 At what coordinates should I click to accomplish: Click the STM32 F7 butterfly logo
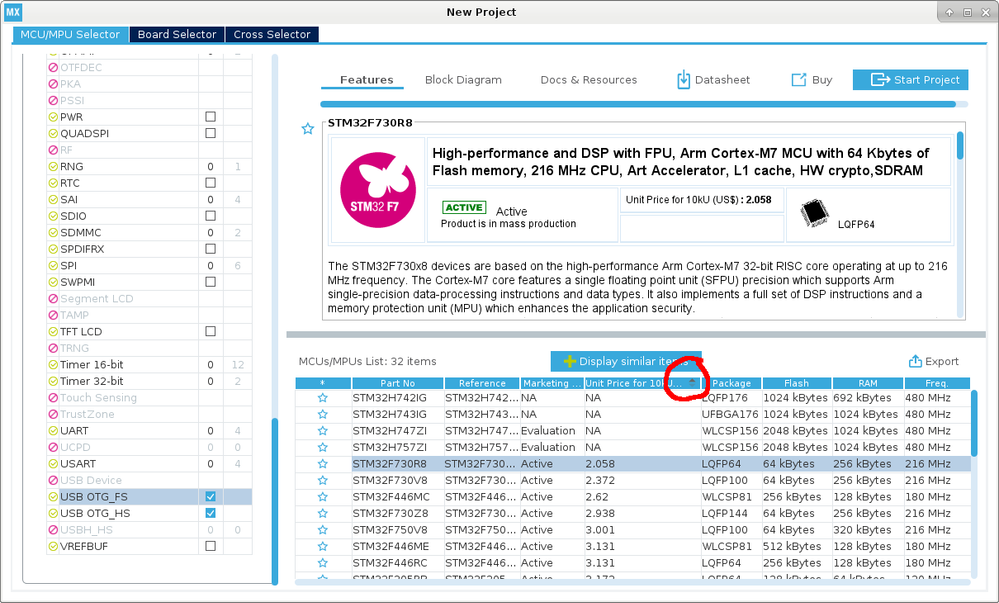coord(378,190)
